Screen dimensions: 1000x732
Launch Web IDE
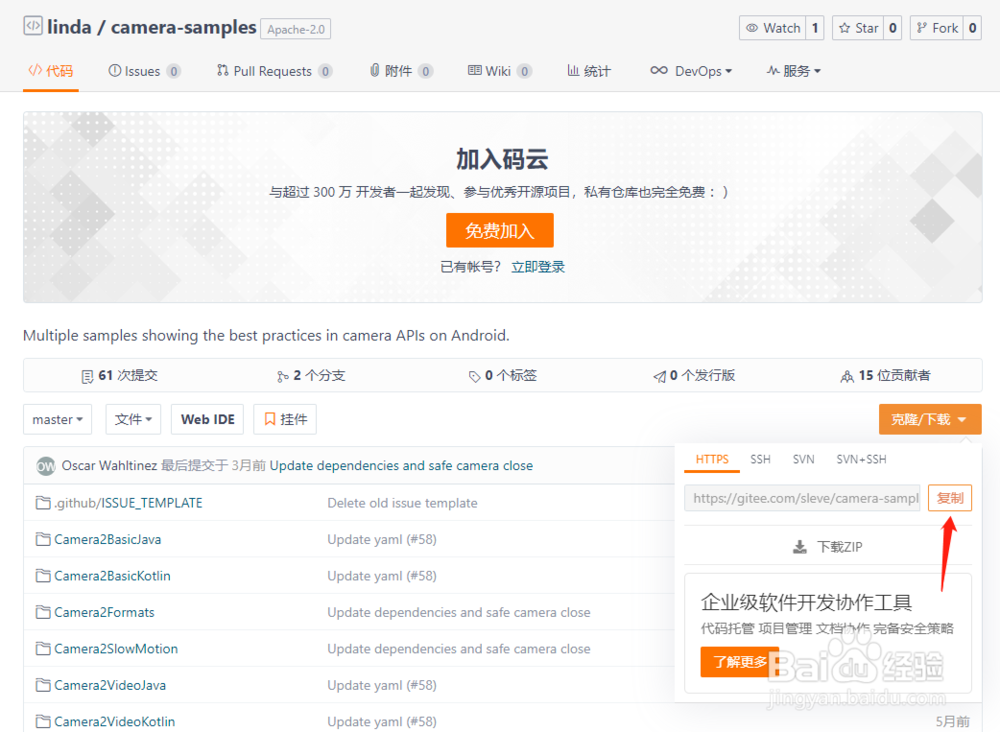pos(207,420)
